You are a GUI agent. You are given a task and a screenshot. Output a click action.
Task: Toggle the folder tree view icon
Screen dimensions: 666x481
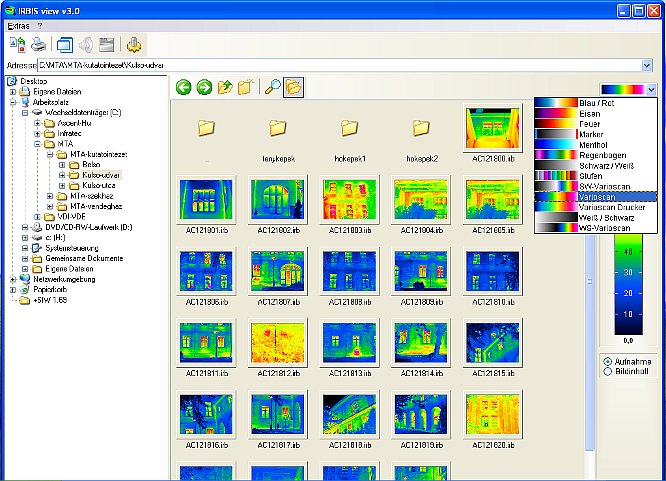[293, 87]
